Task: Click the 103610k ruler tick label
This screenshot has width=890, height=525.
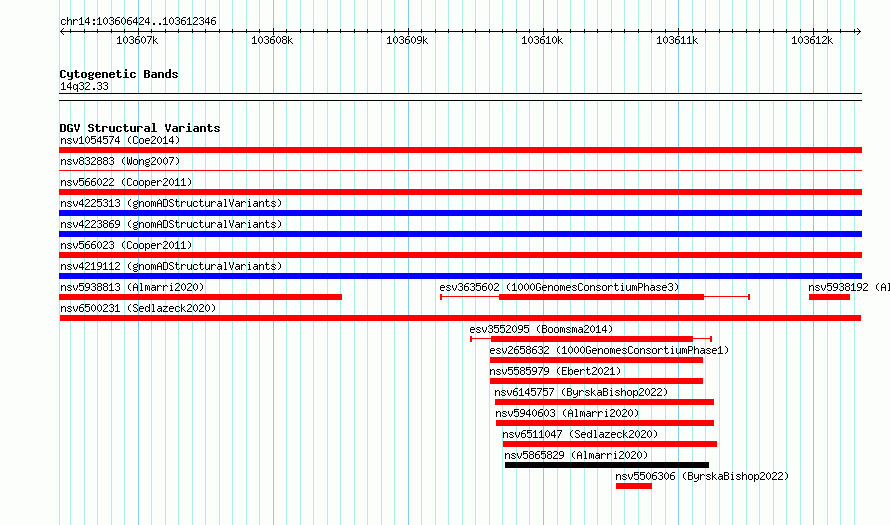Action: [x=542, y=40]
